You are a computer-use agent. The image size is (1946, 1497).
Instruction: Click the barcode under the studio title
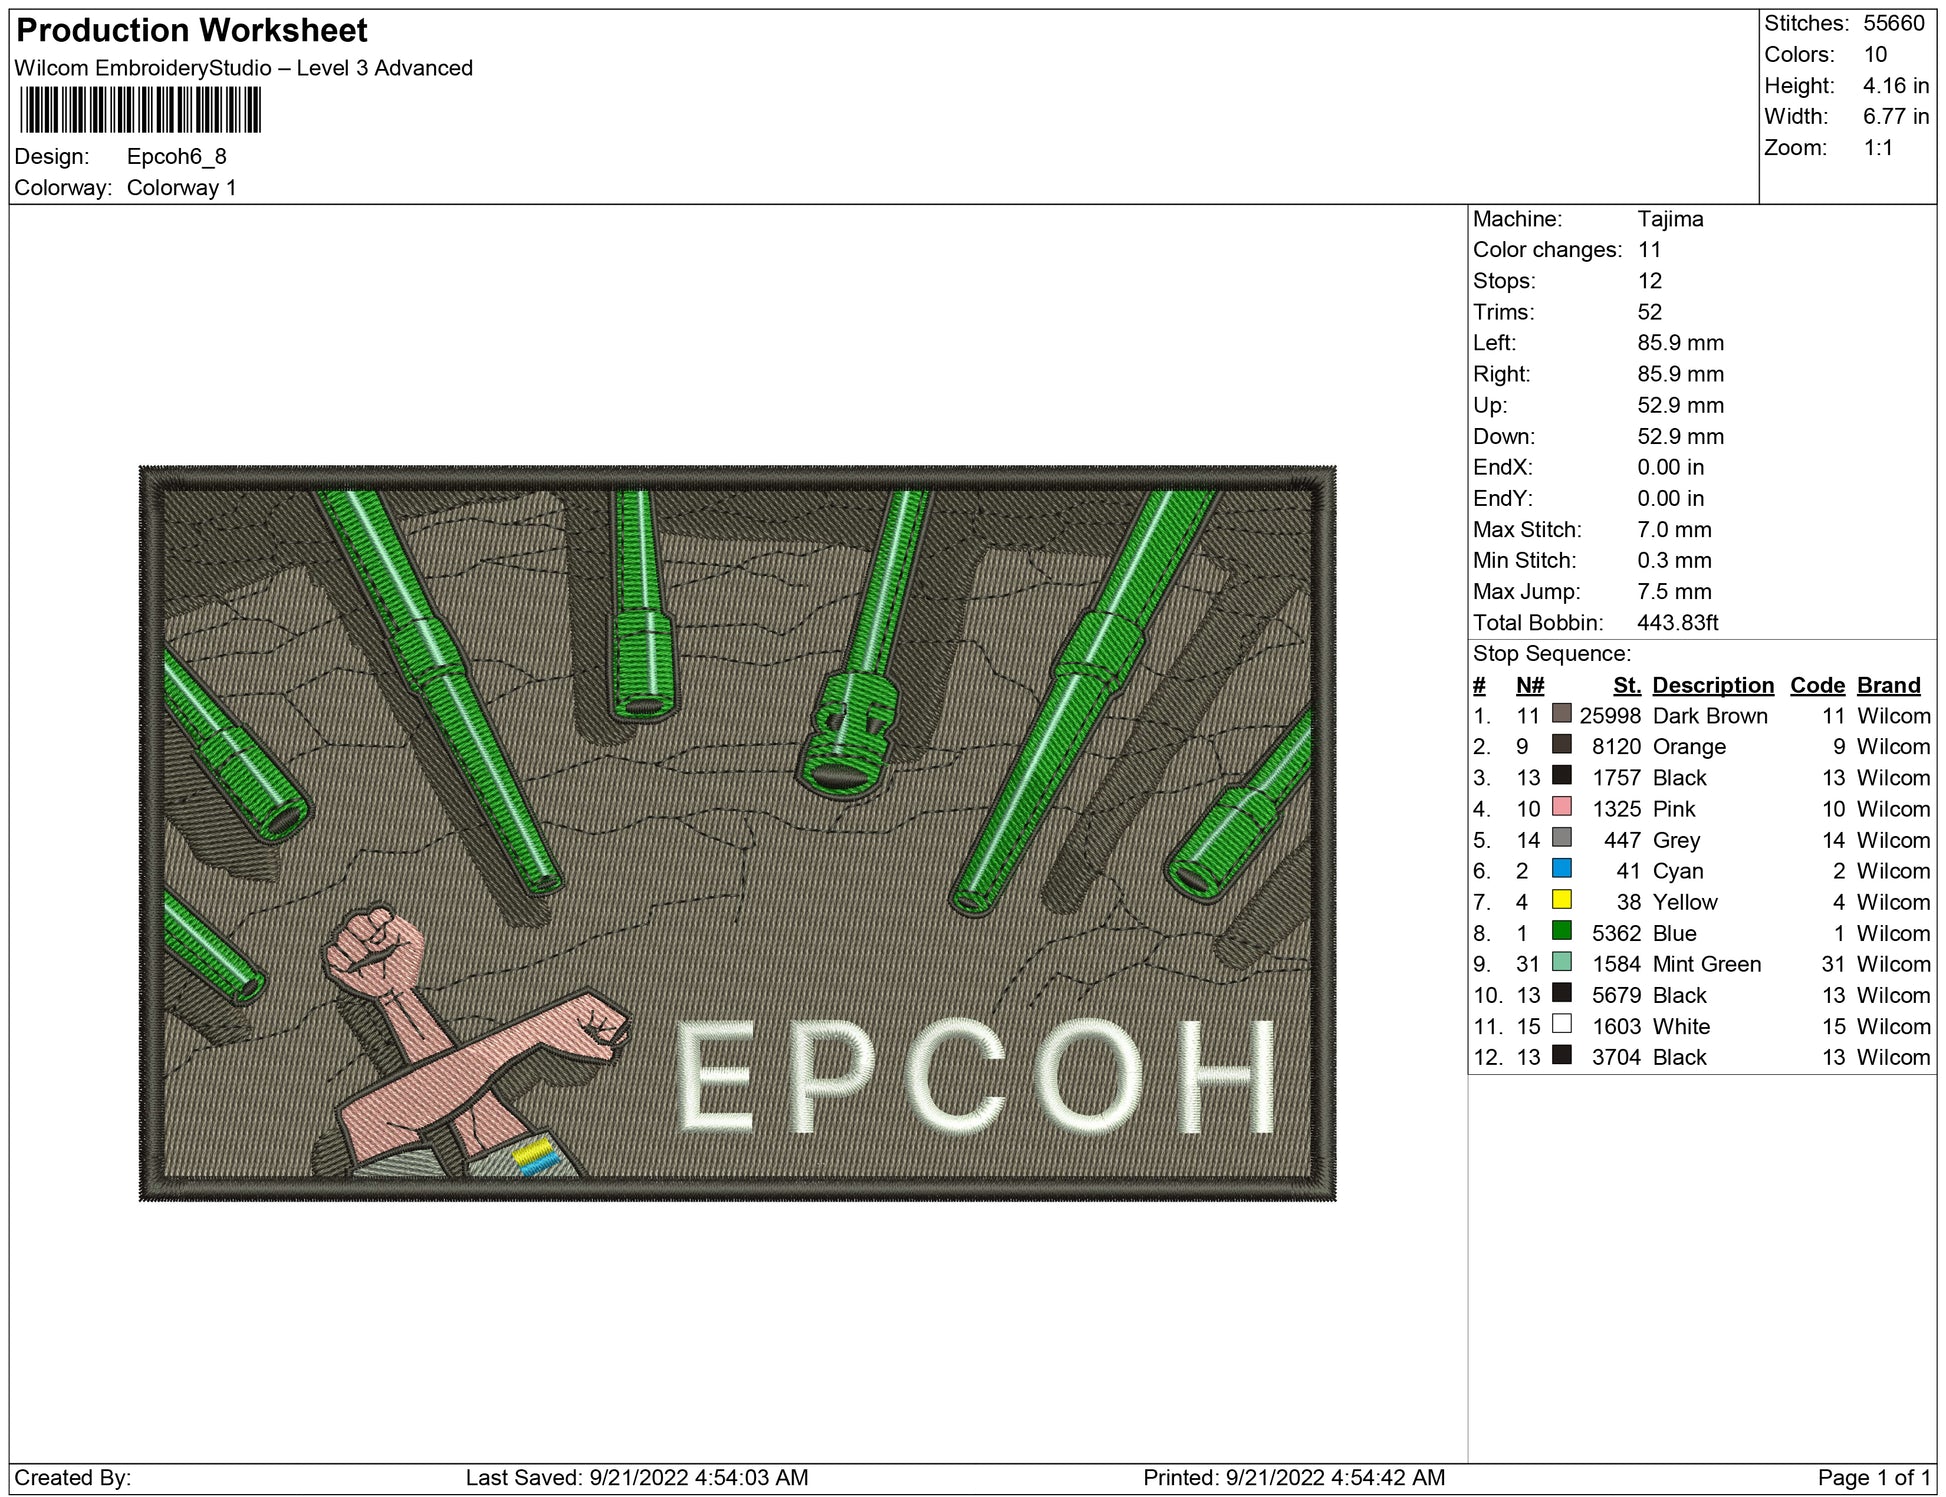[140, 110]
